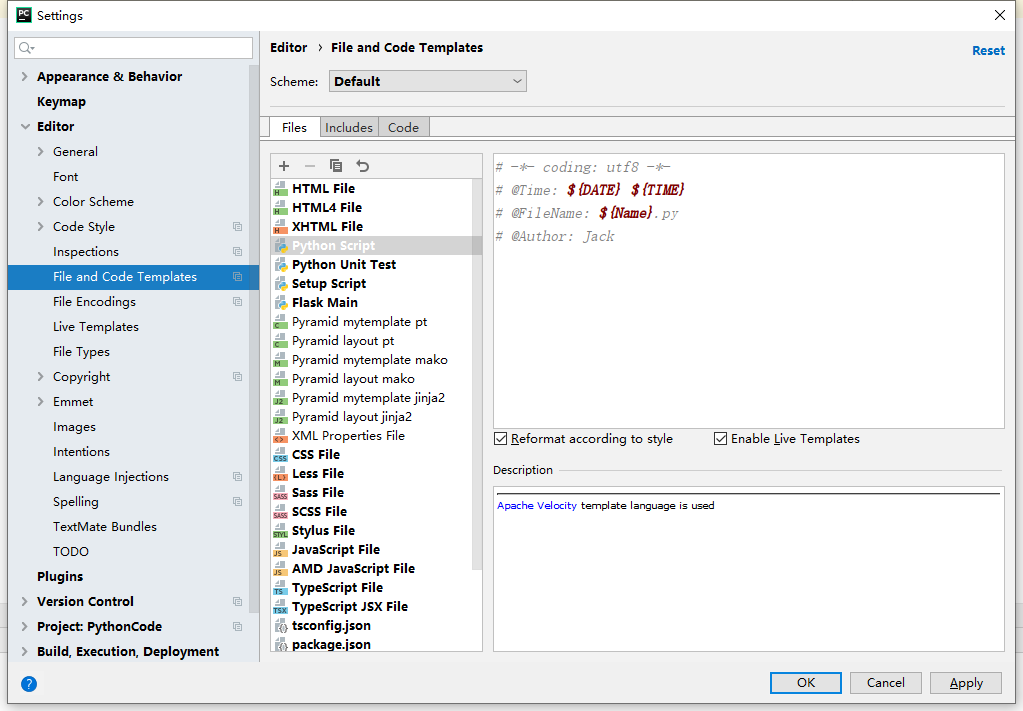Open the Live Templates settings page
Screen dimensions: 1023x711
point(96,327)
